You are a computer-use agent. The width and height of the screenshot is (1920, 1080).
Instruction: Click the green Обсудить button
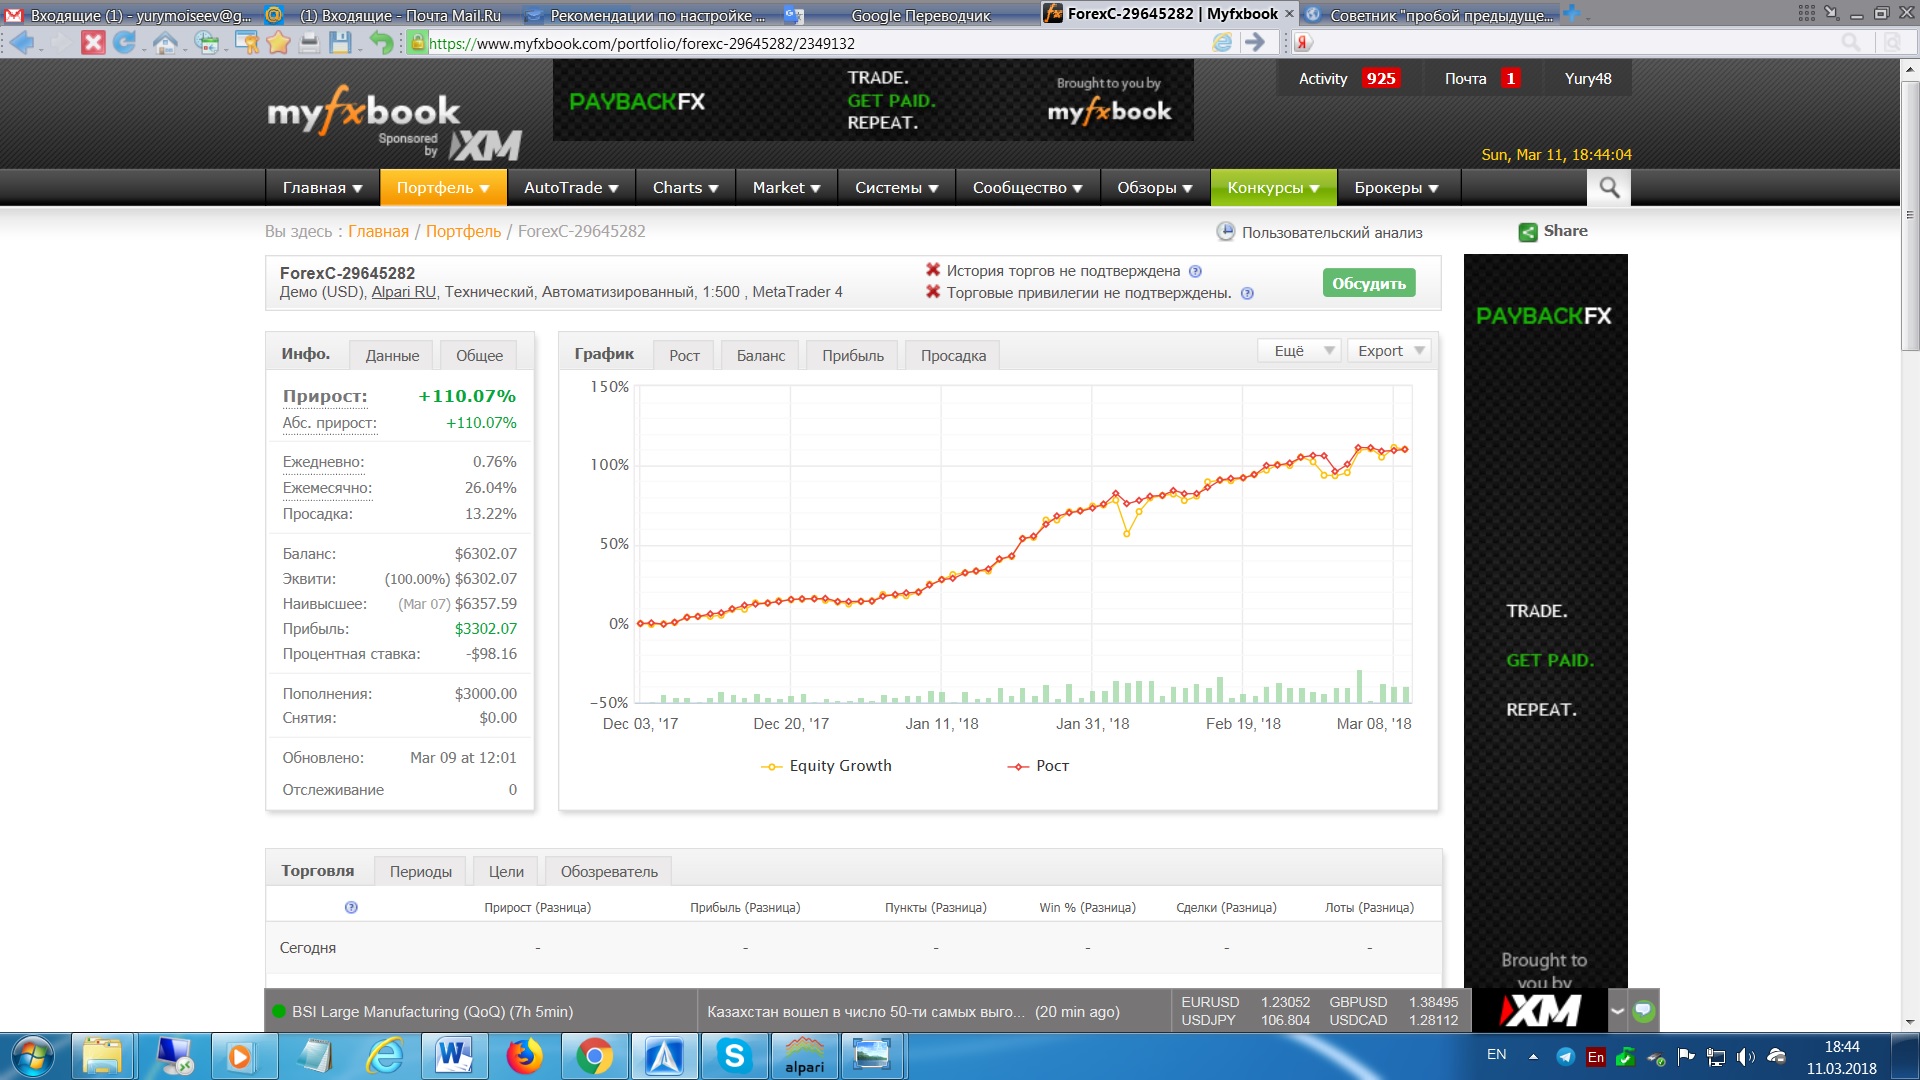[1369, 284]
